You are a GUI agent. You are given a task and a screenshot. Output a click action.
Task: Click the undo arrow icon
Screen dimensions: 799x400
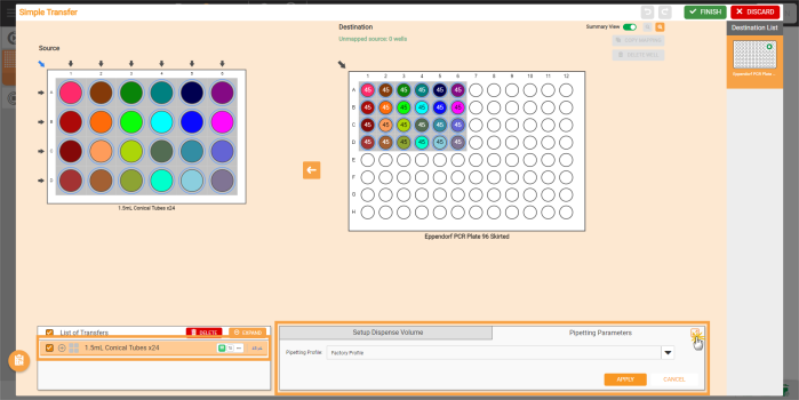point(648,12)
